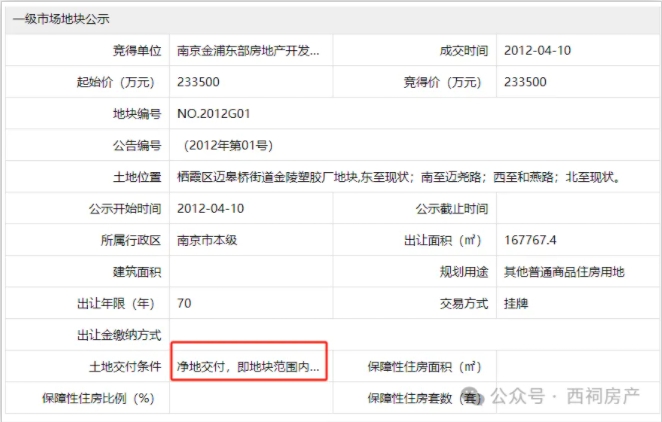
Task: Select the 出让面积 value 167767.4
Action: (530, 240)
